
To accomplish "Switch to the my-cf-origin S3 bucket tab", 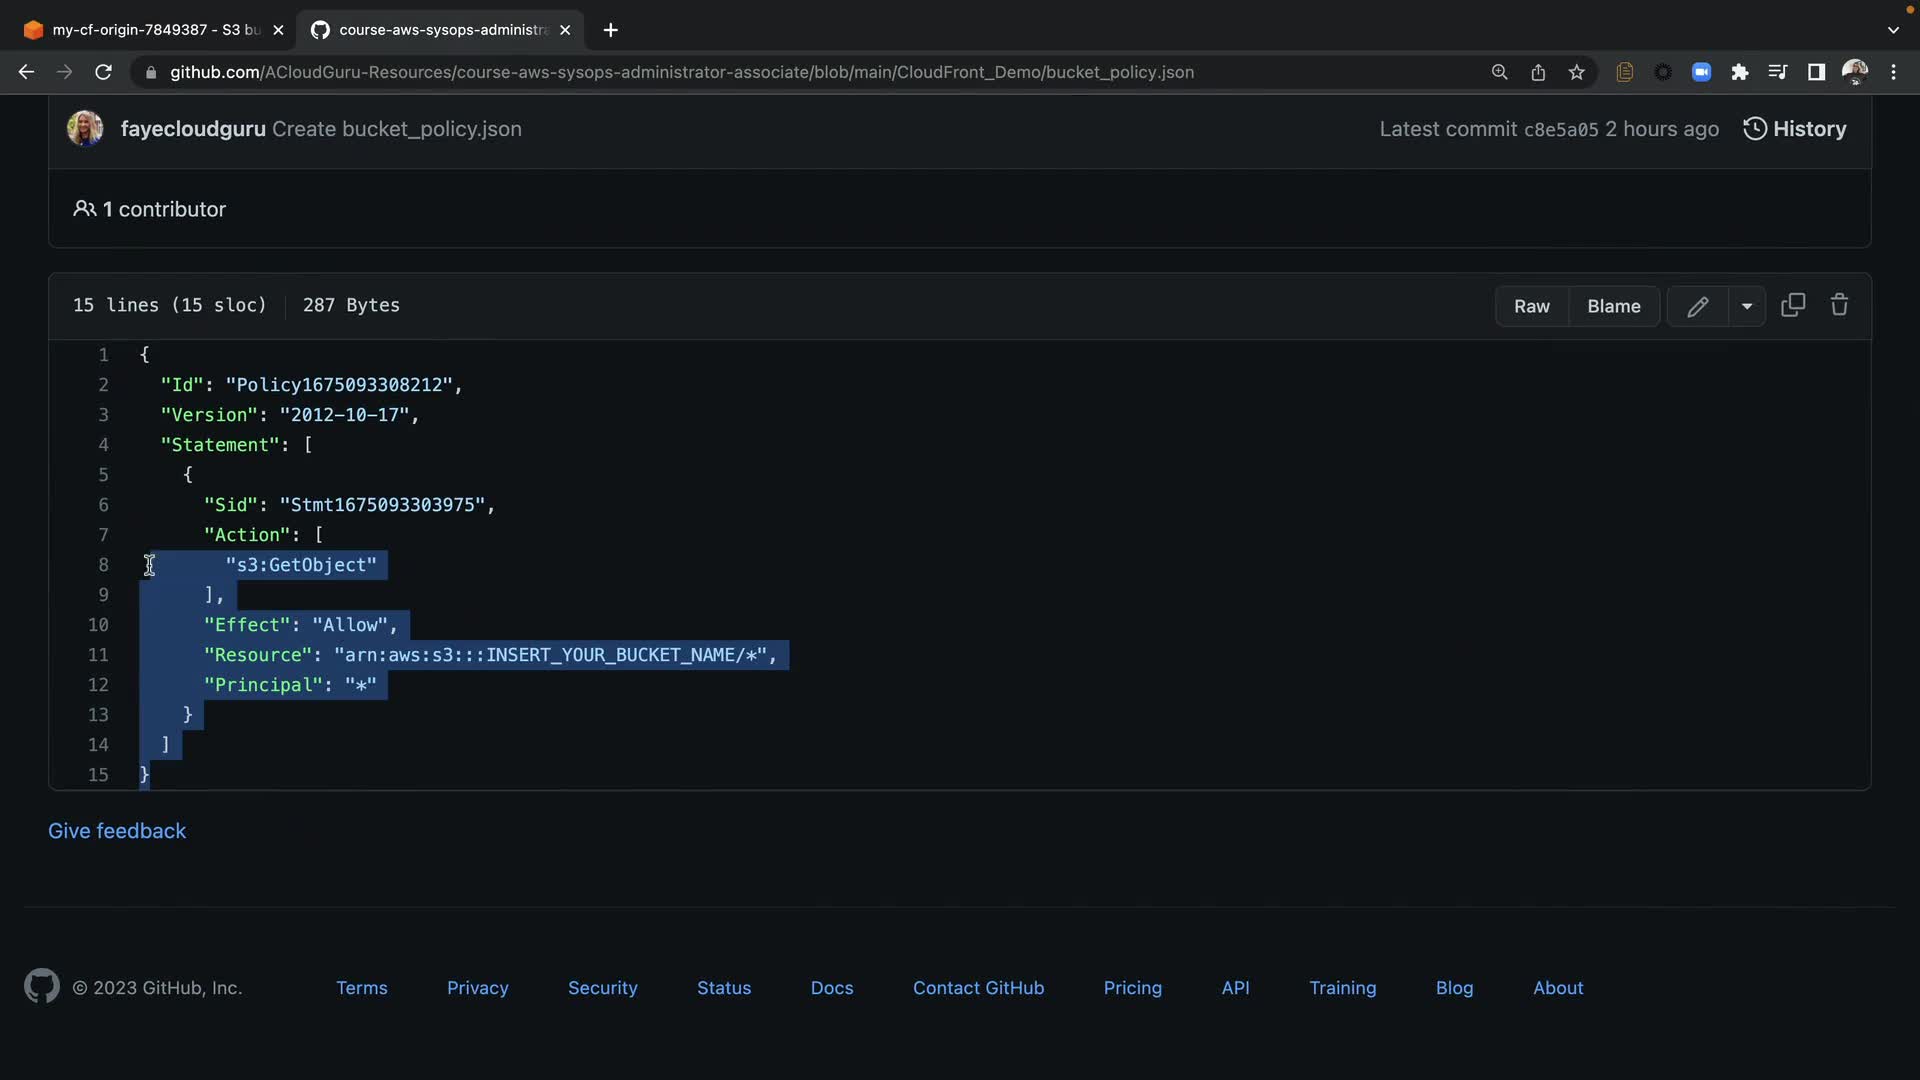I will pos(150,30).
